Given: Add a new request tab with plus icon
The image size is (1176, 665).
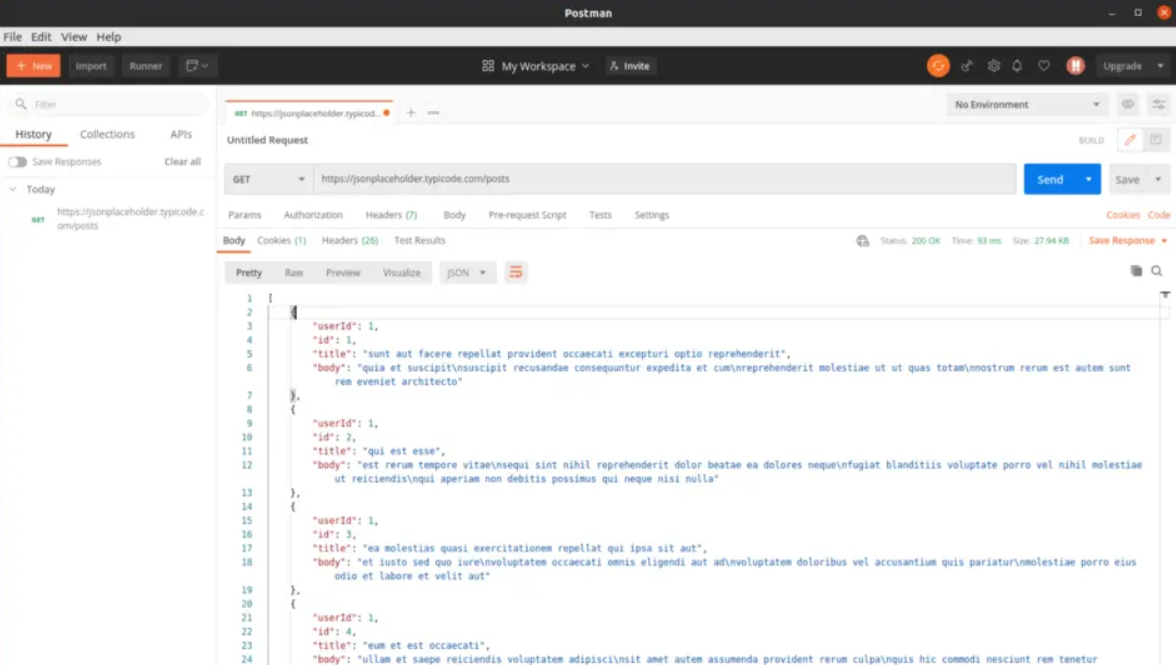Looking at the screenshot, I should [410, 112].
